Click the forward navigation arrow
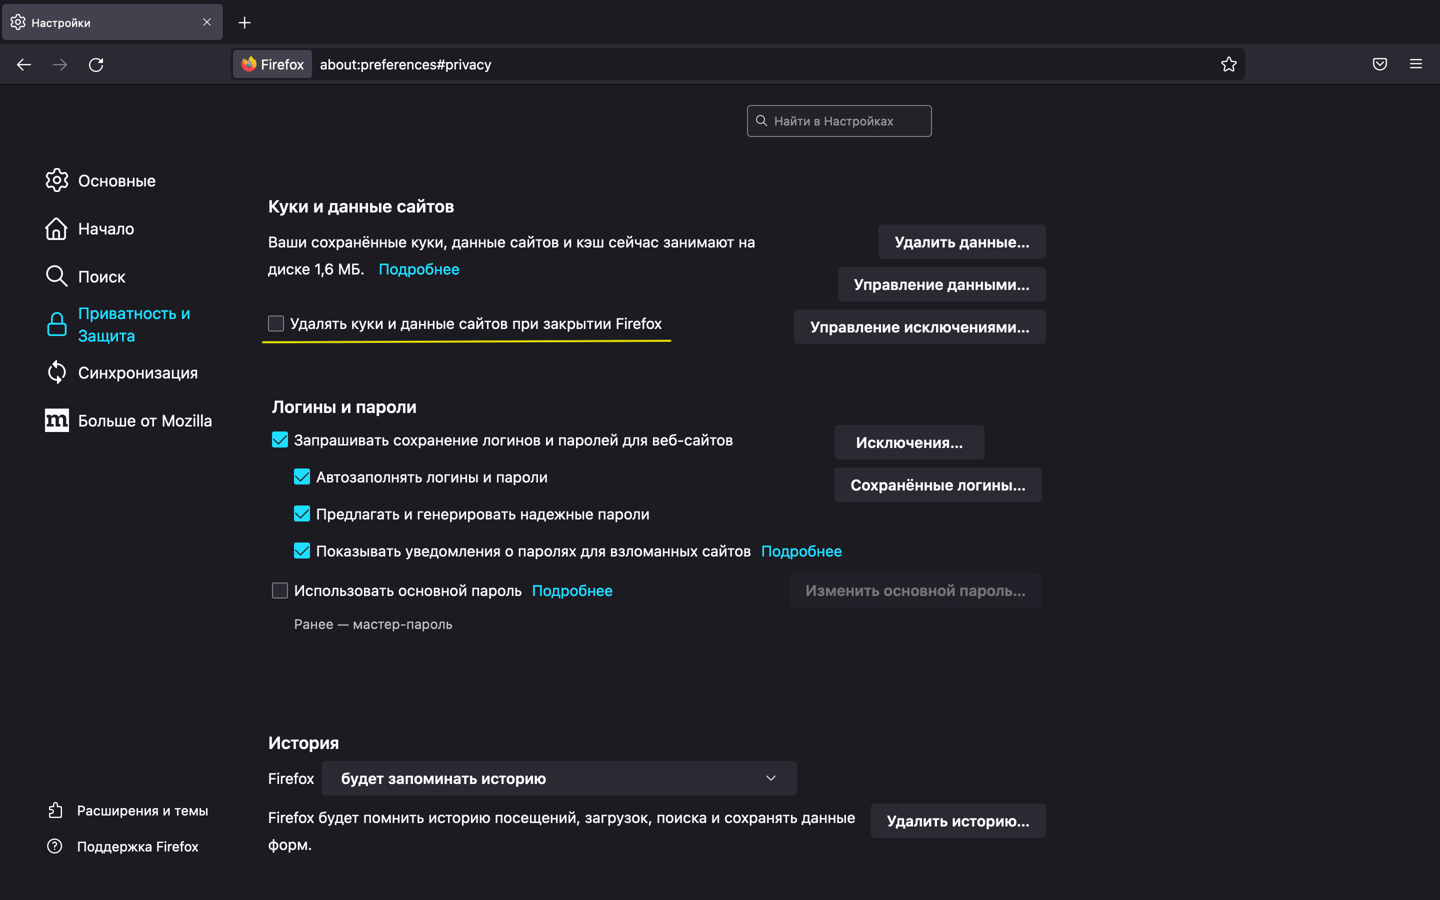The width and height of the screenshot is (1440, 900). point(60,64)
